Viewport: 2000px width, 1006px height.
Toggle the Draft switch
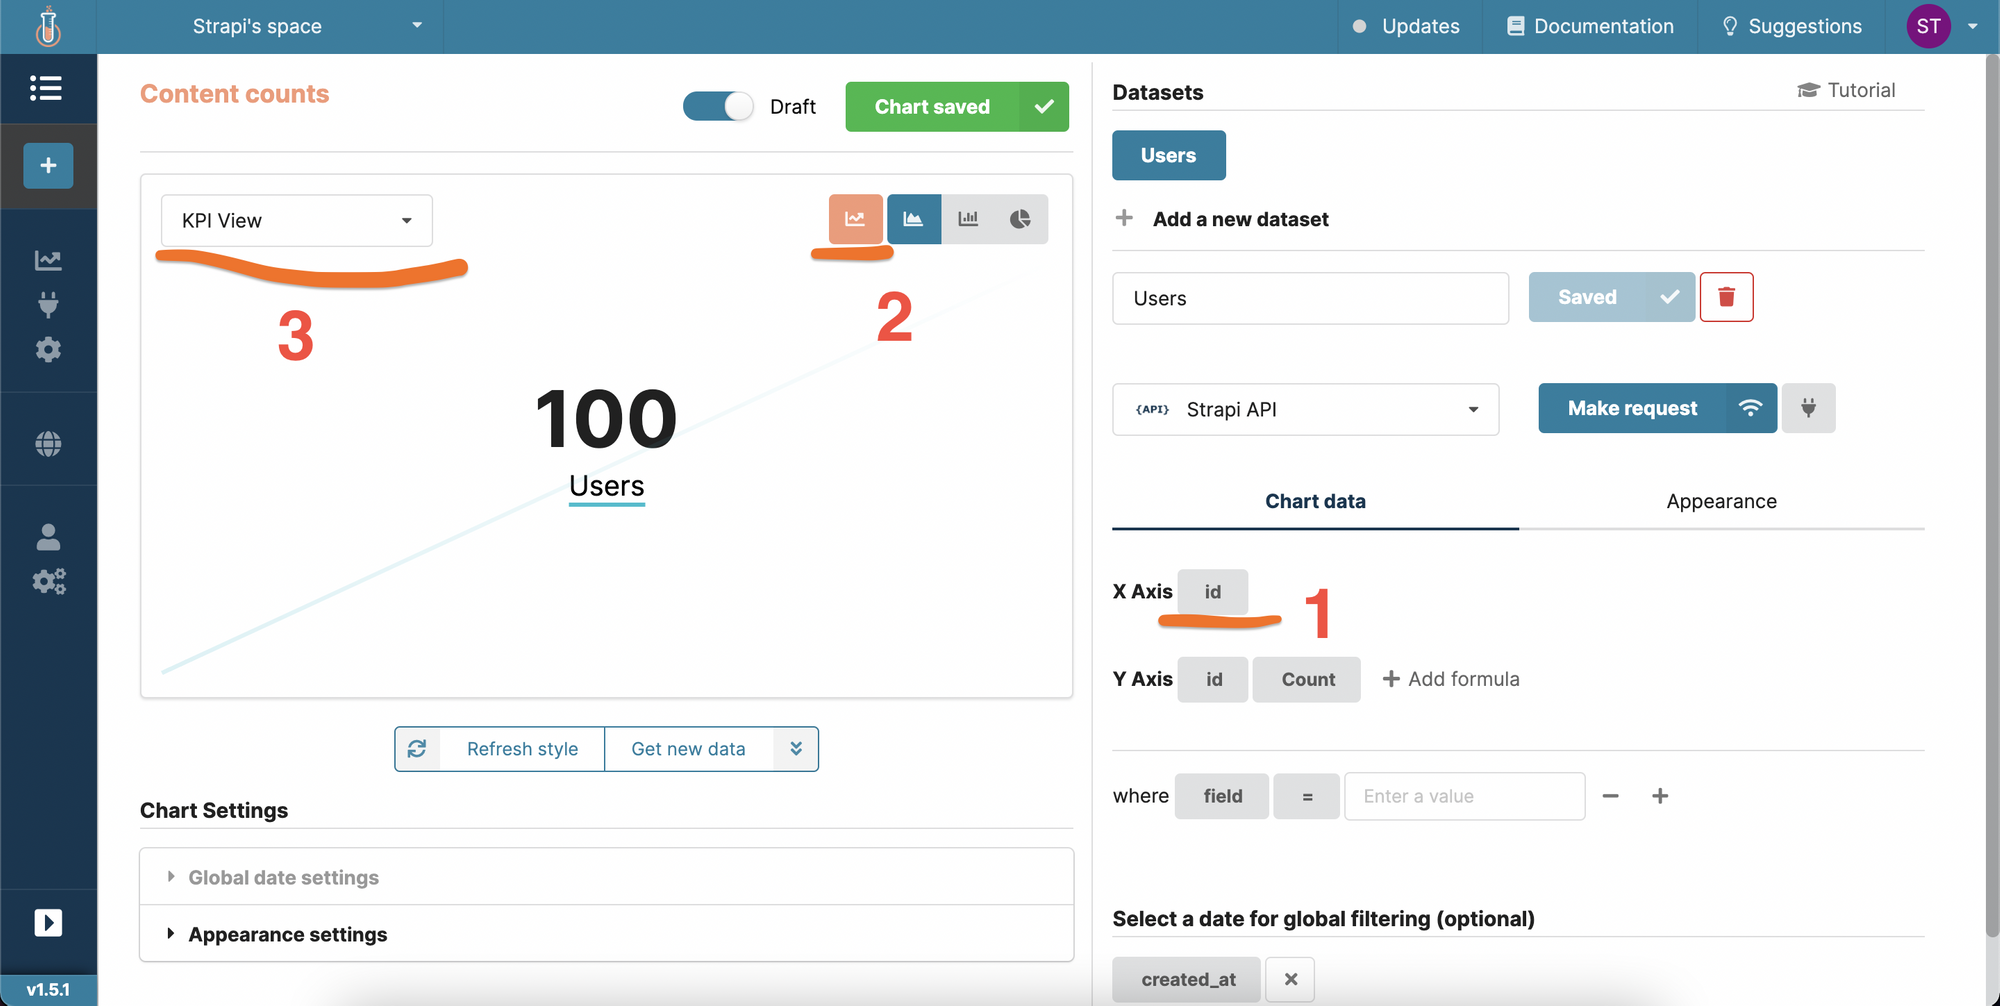pos(717,106)
